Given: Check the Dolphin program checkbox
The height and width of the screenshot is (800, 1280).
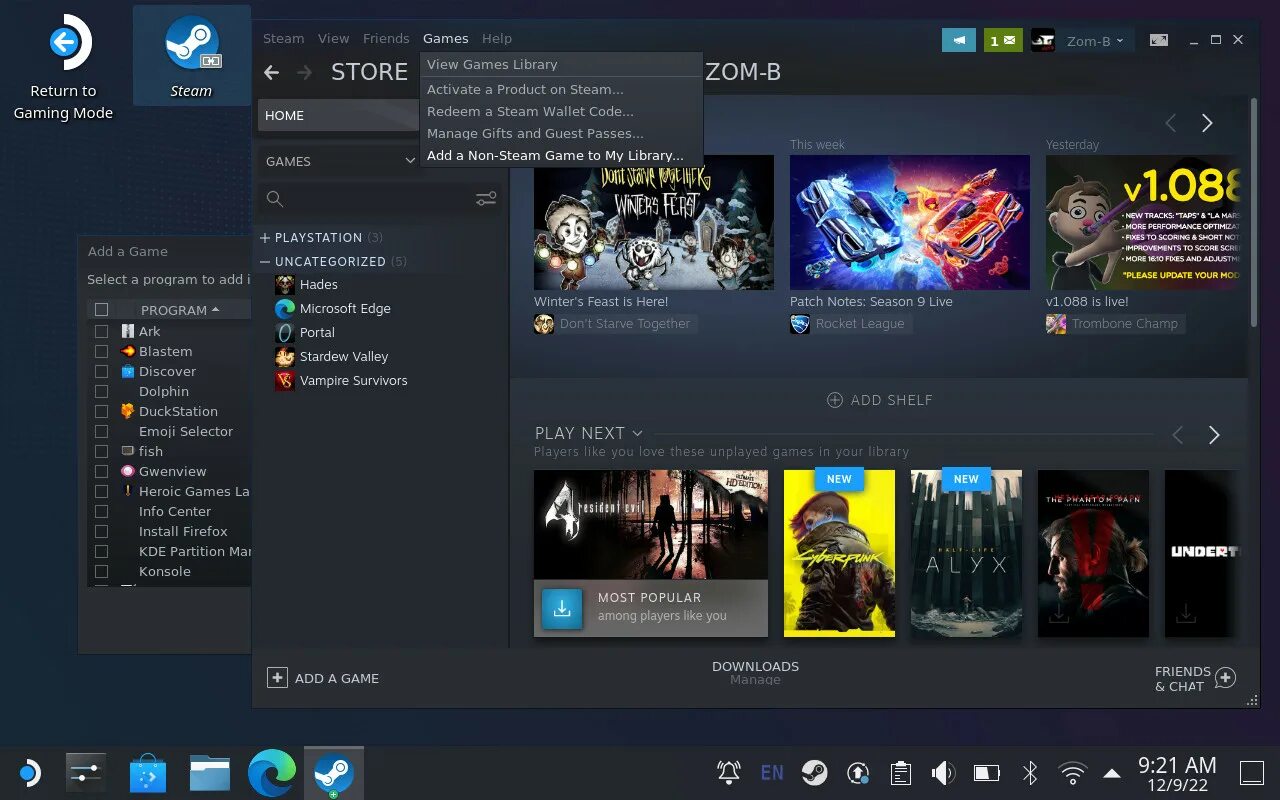Looking at the screenshot, I should point(101,391).
